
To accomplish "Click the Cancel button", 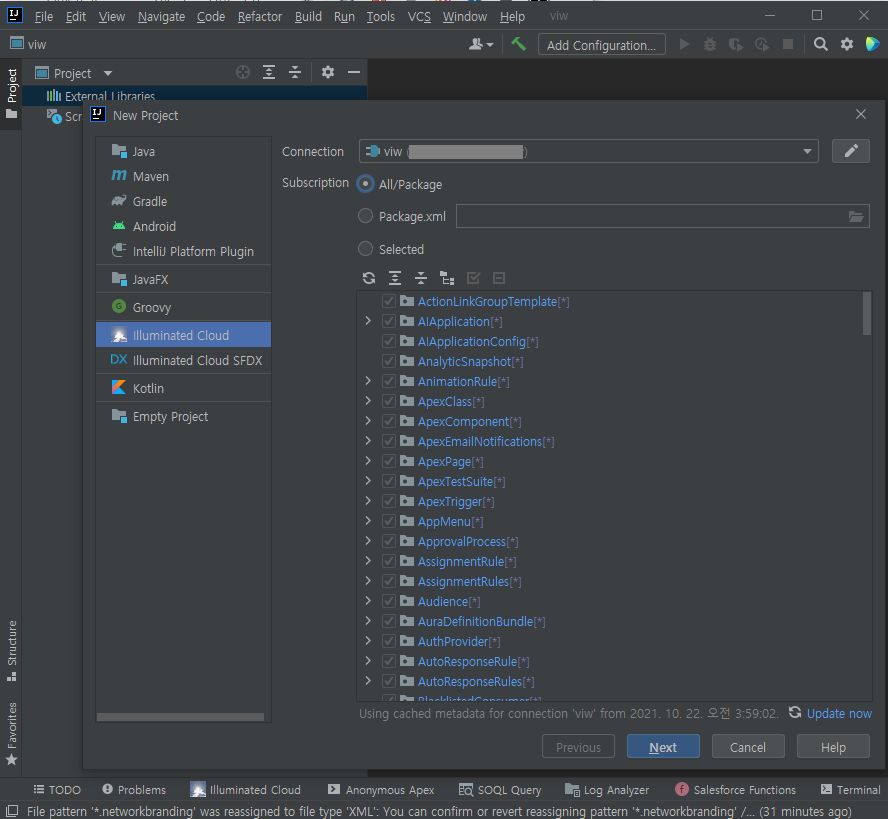I will 748,747.
